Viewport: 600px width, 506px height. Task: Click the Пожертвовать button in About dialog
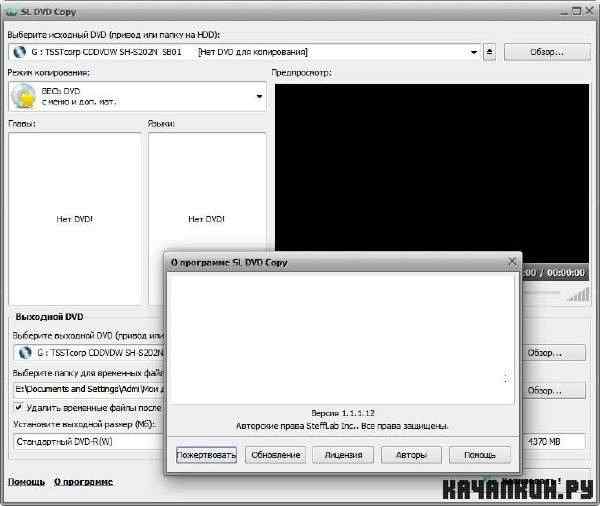(x=206, y=455)
